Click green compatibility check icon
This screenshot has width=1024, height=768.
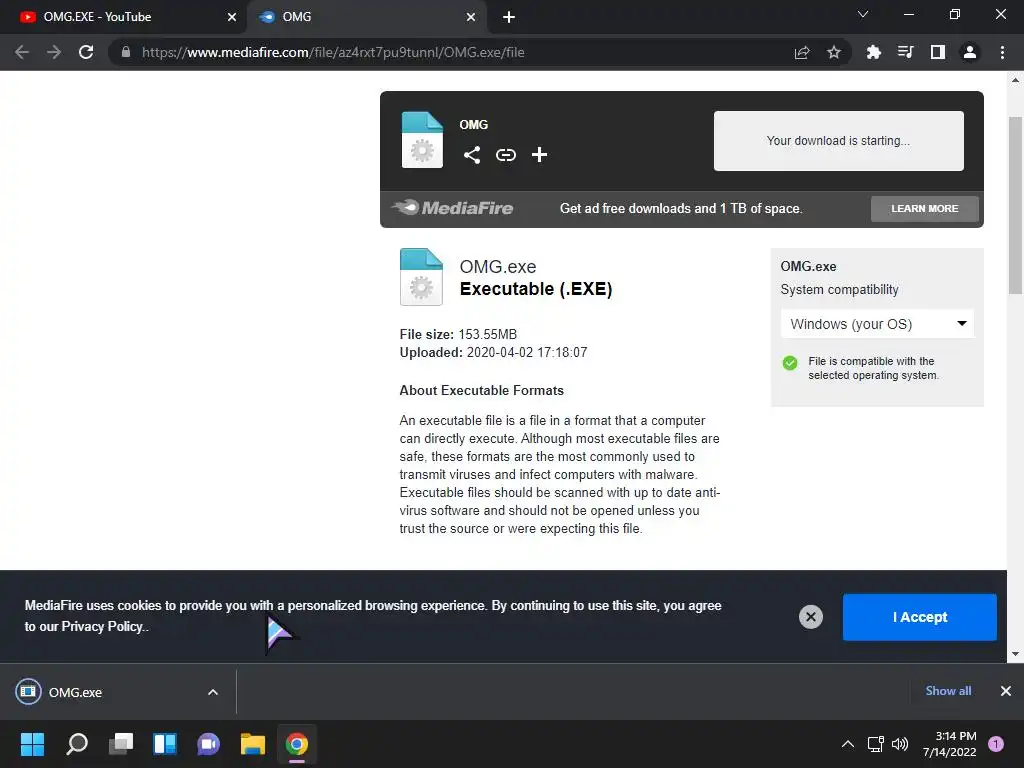790,363
